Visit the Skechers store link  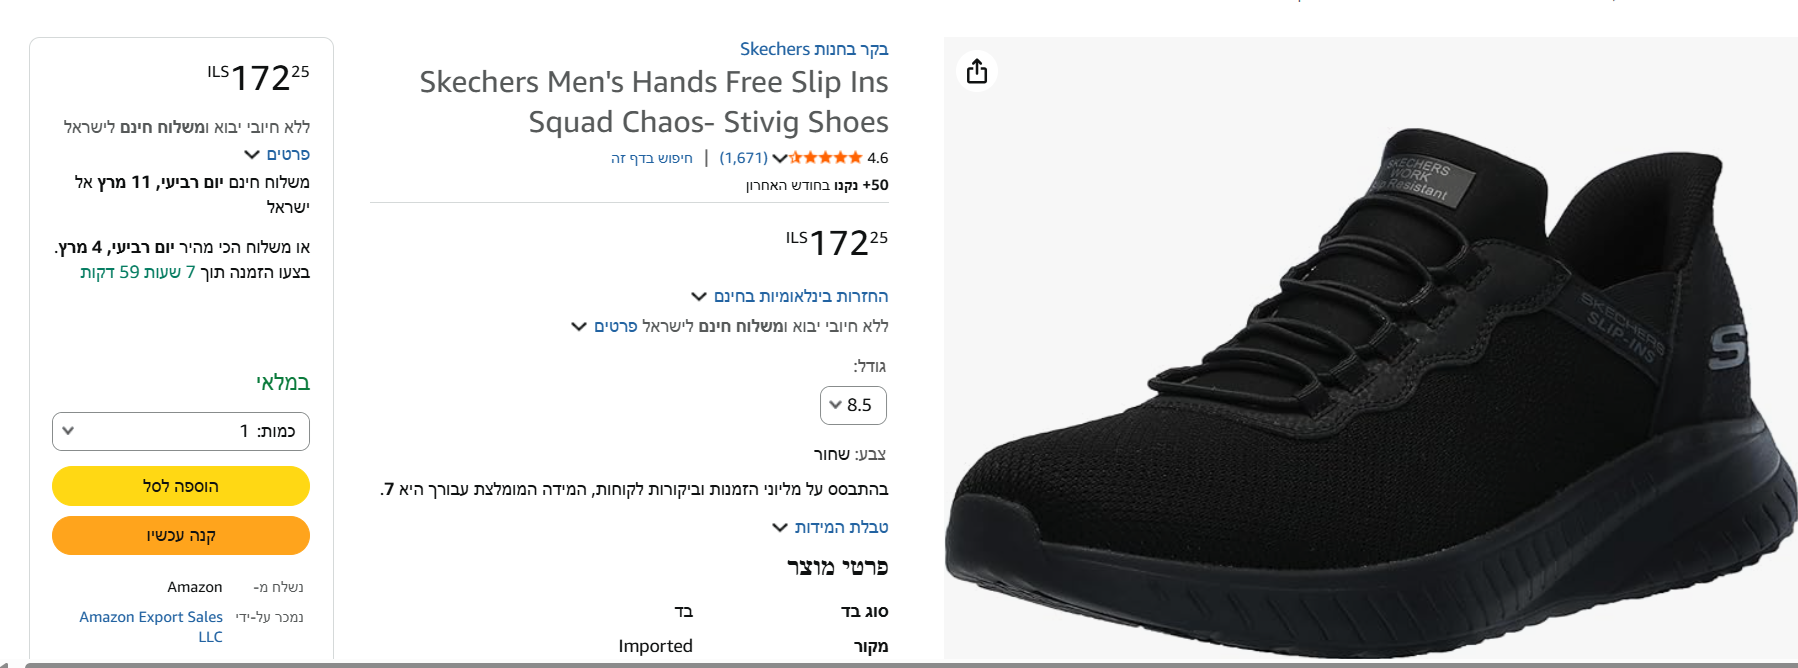coord(814,49)
